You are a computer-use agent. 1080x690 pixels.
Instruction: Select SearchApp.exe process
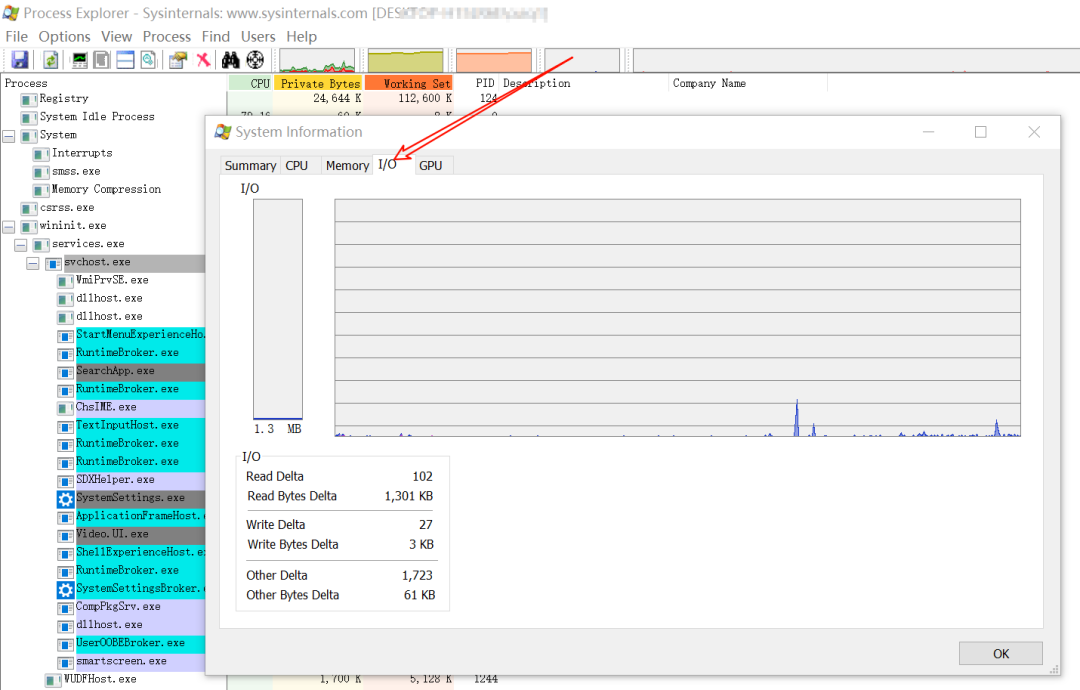point(115,371)
